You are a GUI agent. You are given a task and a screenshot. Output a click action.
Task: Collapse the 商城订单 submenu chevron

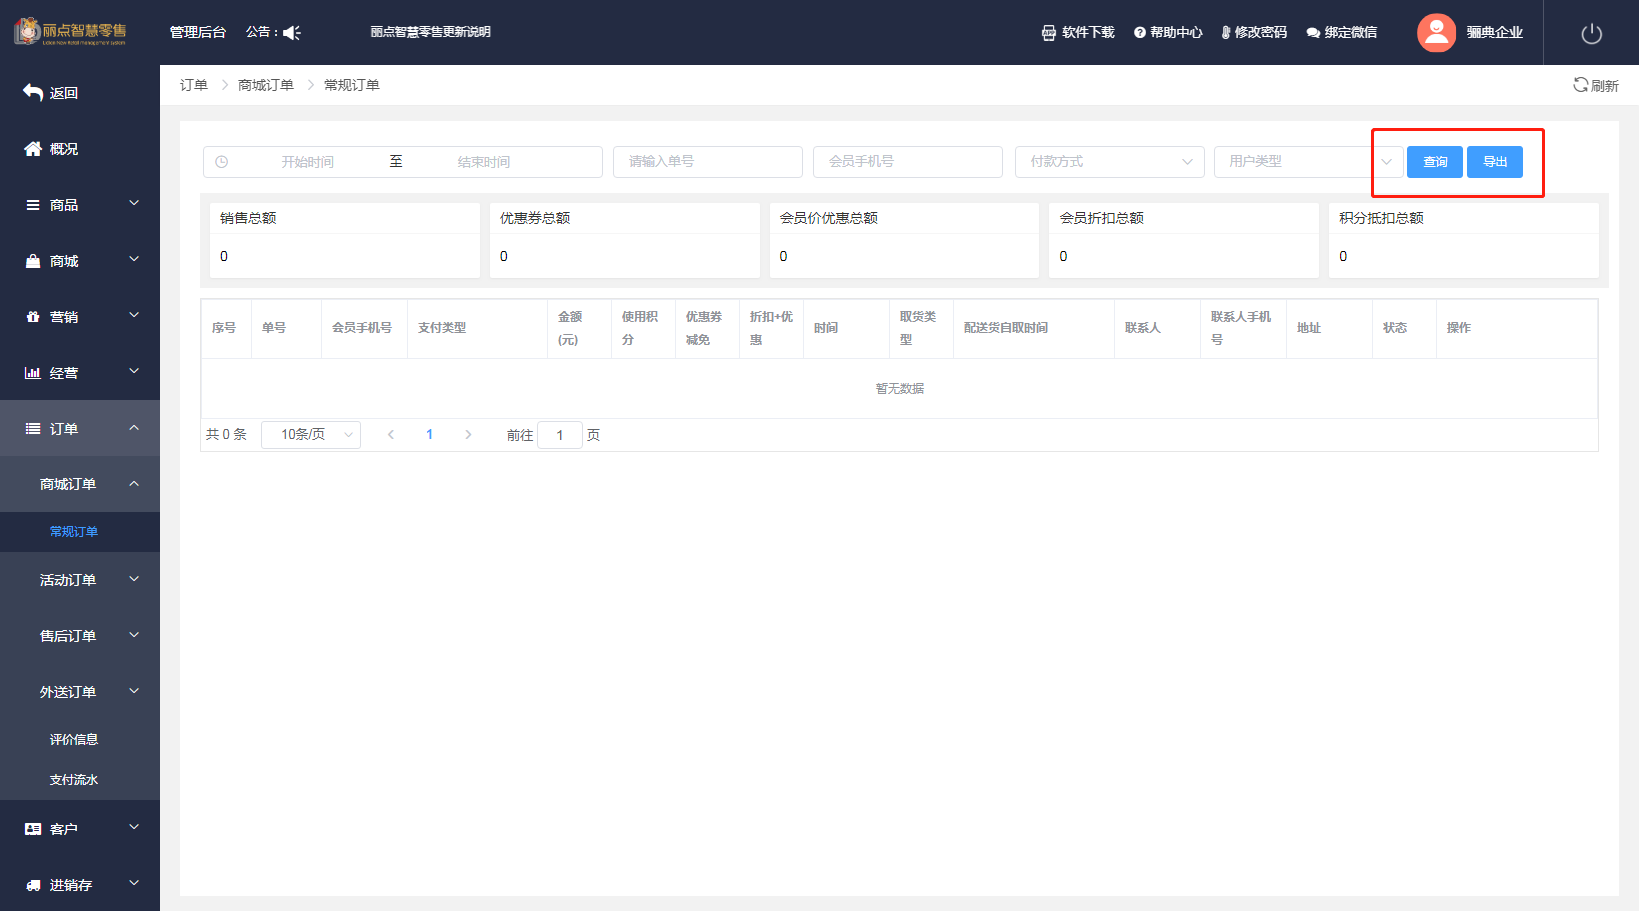click(x=134, y=483)
